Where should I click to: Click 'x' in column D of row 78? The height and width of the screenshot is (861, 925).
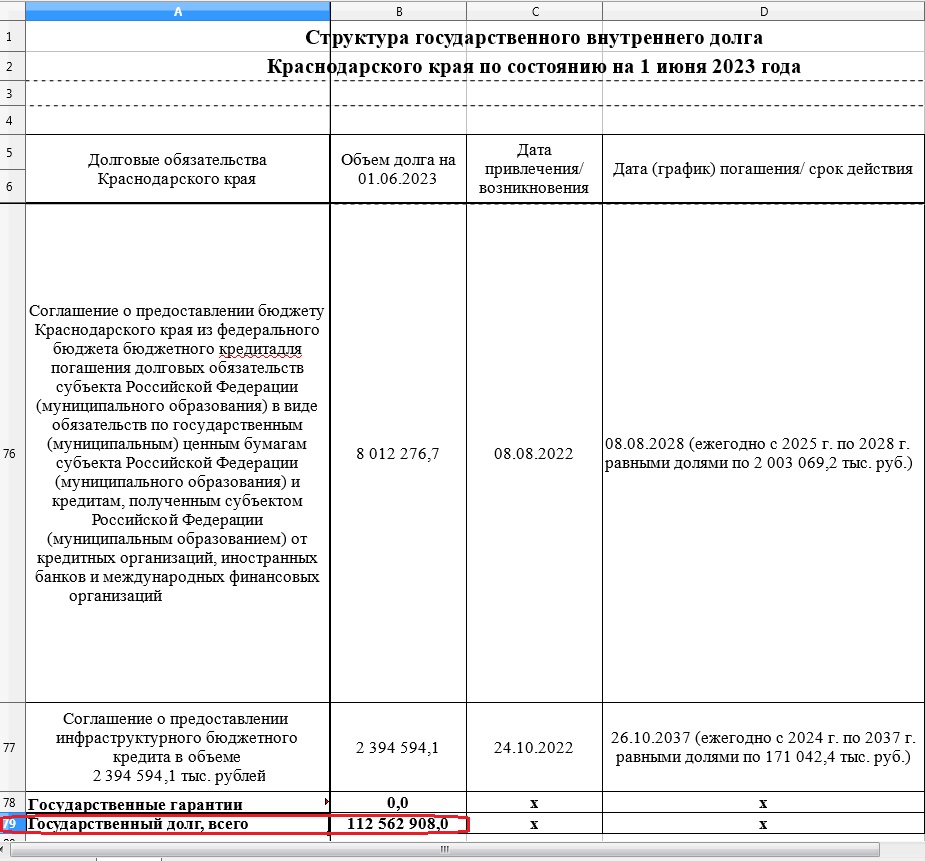(763, 803)
